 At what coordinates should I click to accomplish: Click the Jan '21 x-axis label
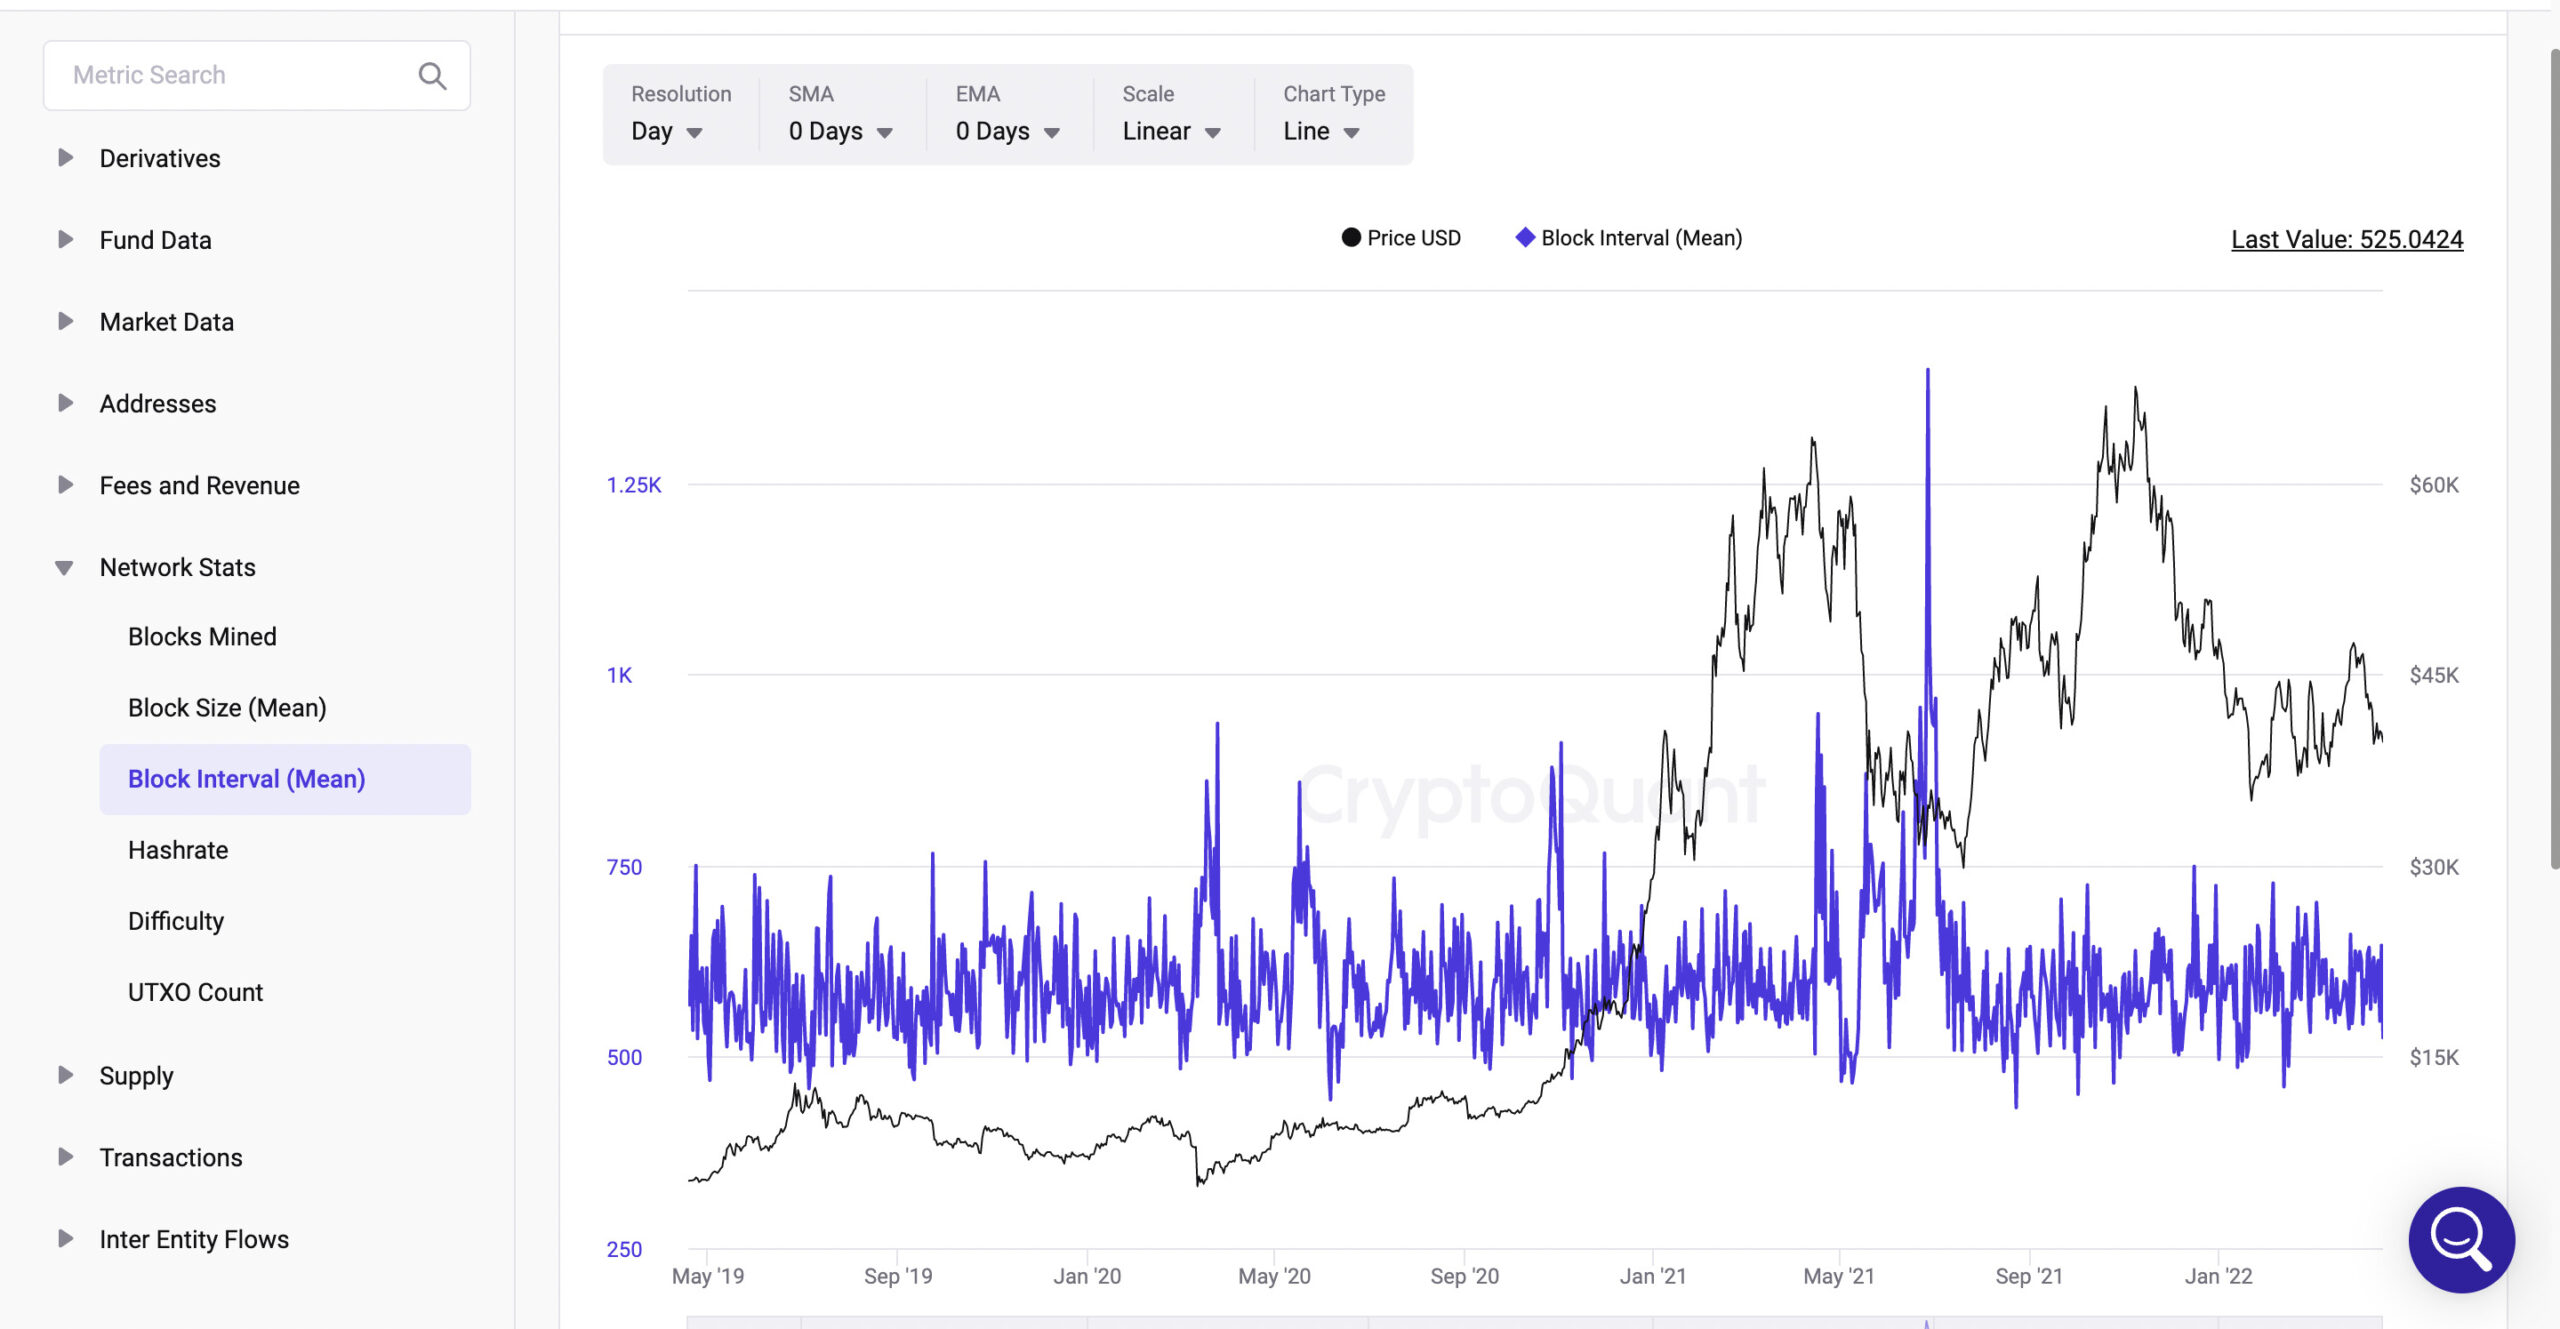1653,1276
